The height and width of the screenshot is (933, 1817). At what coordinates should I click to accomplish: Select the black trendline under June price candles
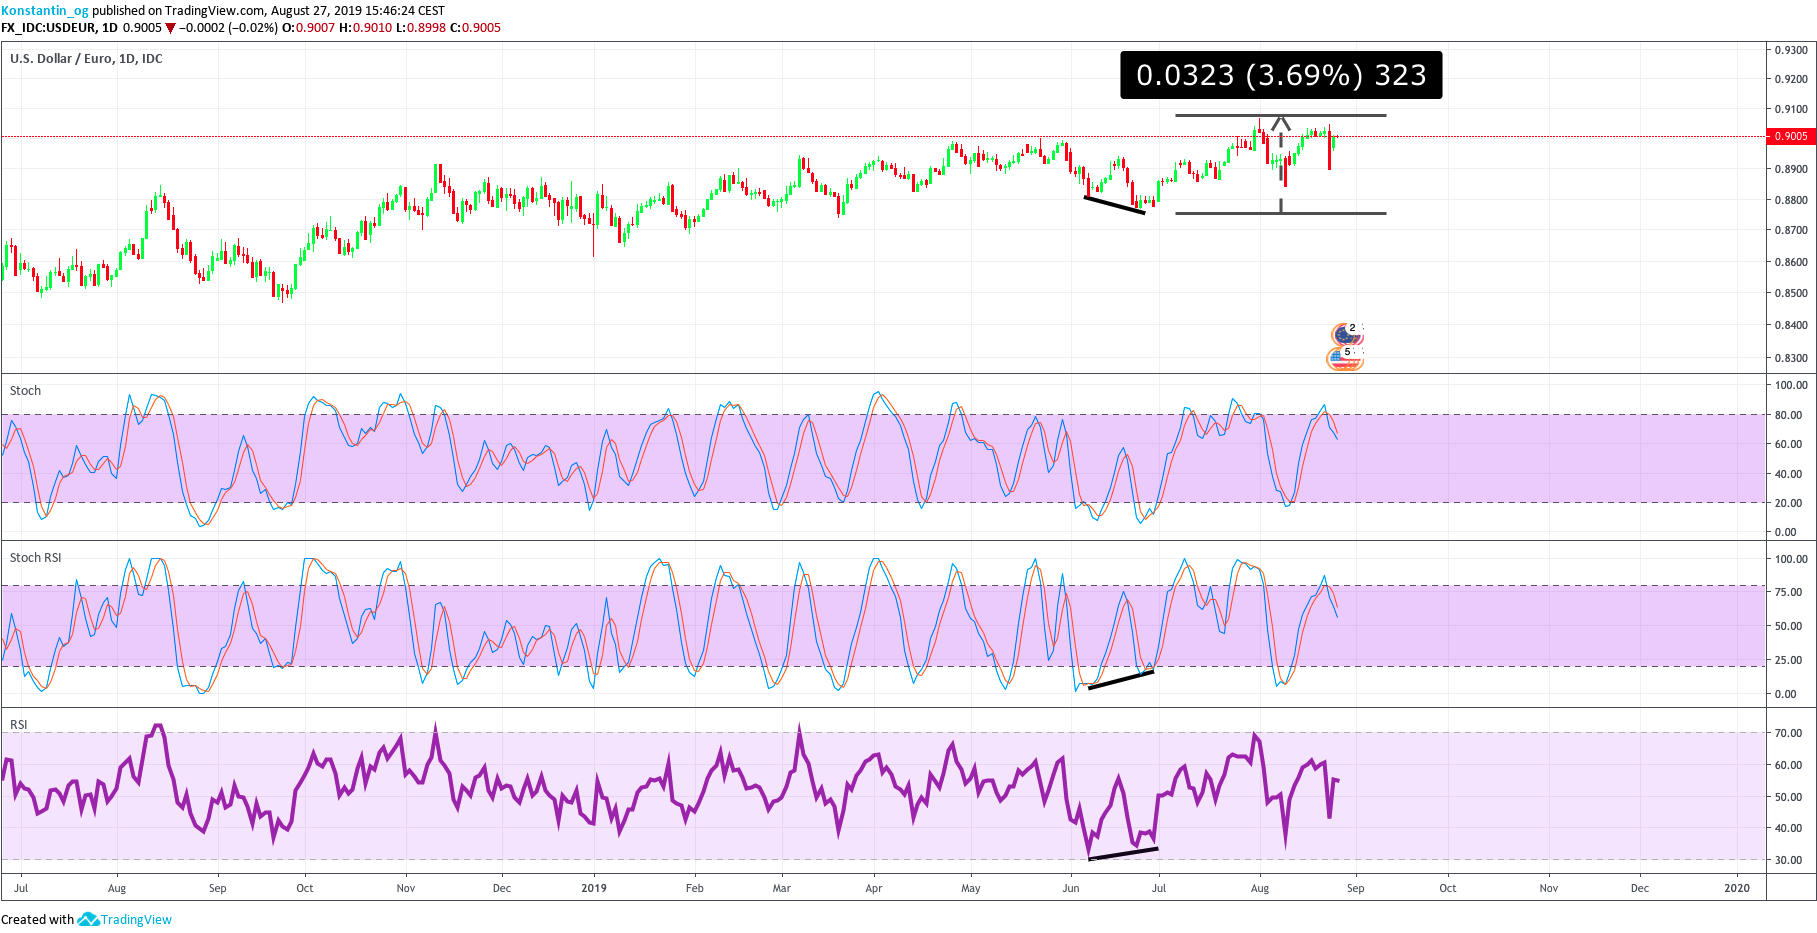click(1114, 205)
